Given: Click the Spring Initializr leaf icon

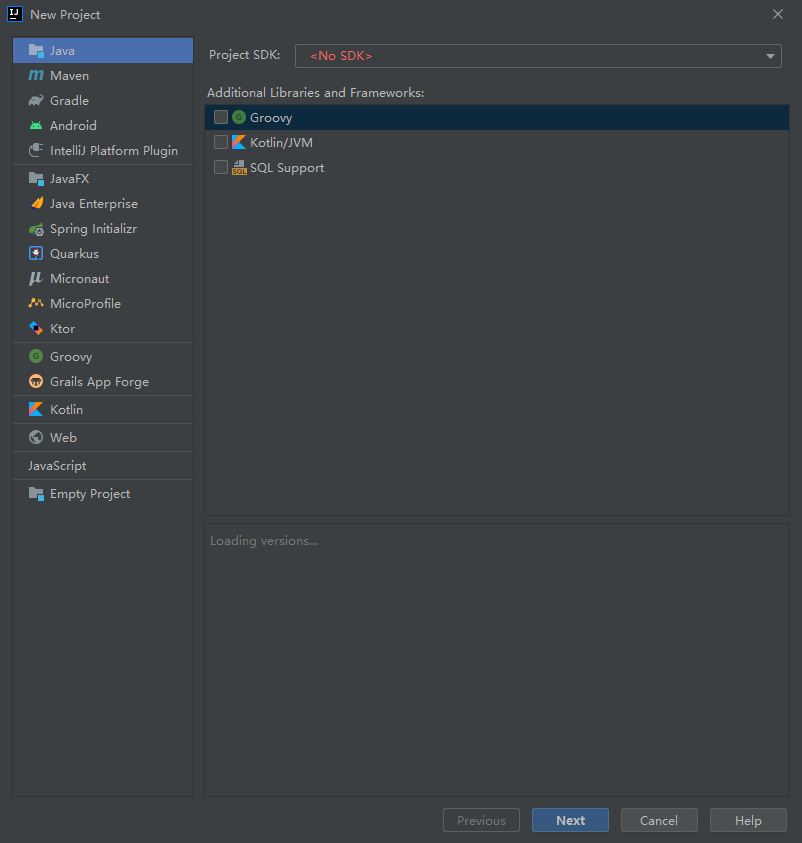Looking at the screenshot, I should pyautogui.click(x=36, y=229).
